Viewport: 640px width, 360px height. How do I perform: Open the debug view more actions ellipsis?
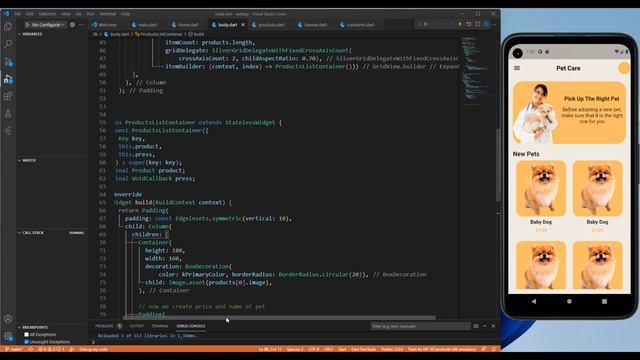point(81,25)
